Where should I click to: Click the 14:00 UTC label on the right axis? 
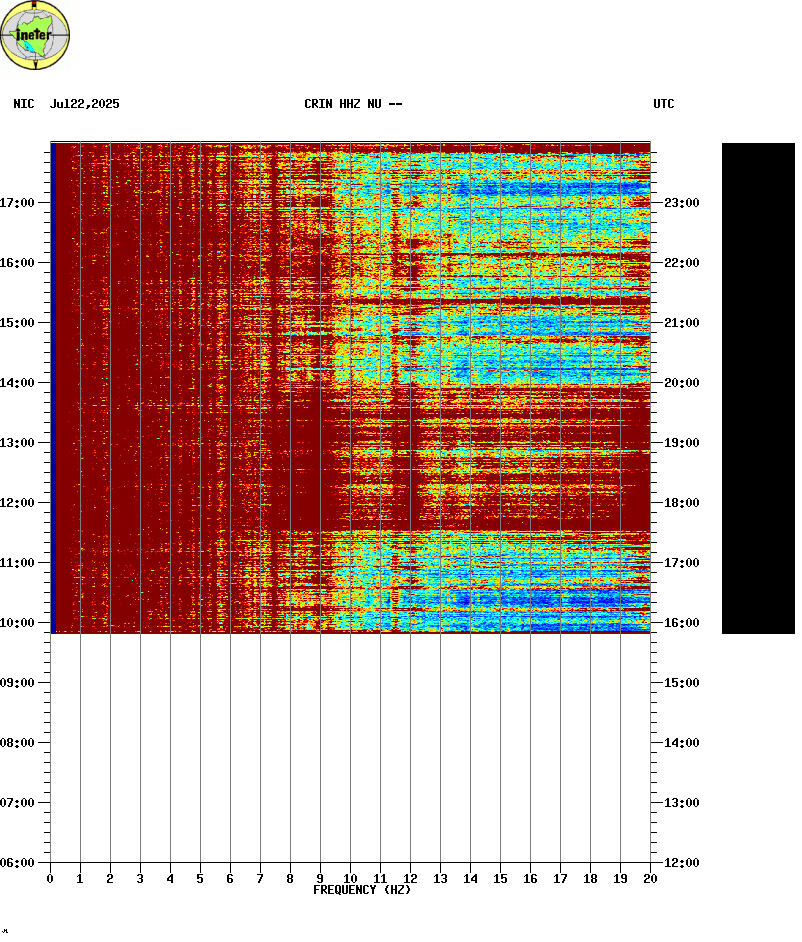pos(682,743)
